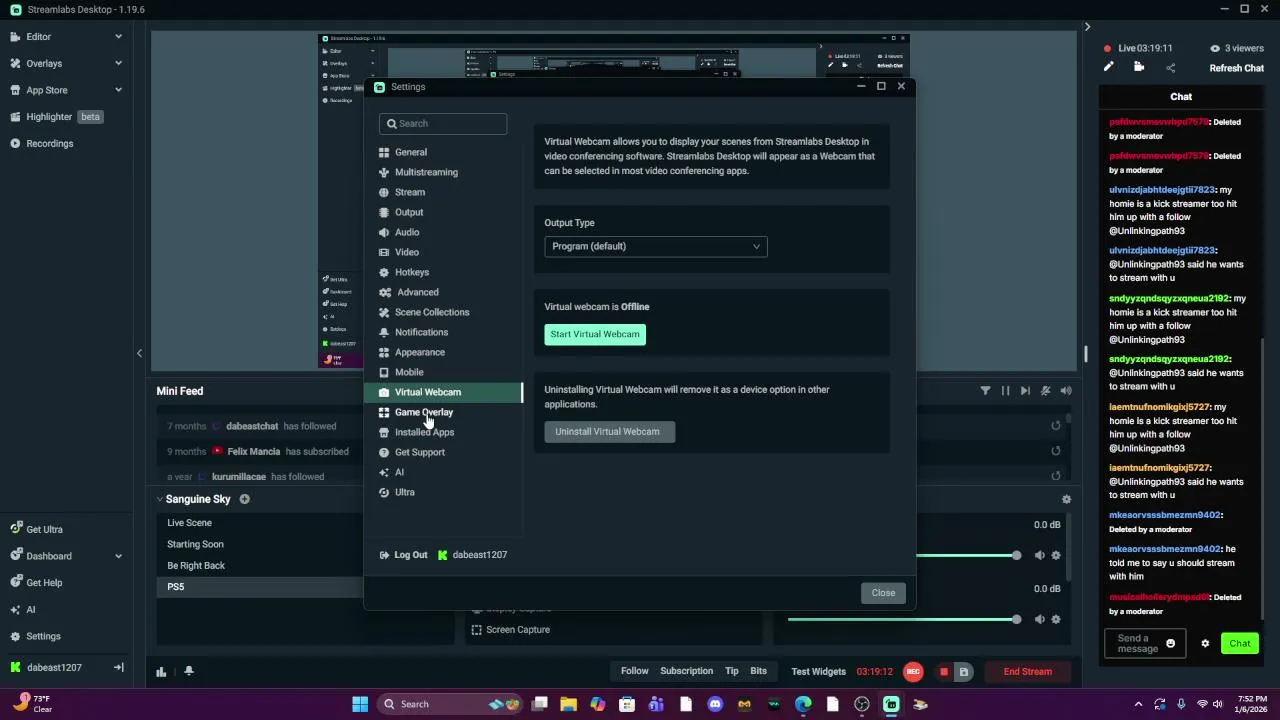This screenshot has height=720, width=1280.
Task: Replay the Felix Mancia subscription alert
Action: 1055,451
